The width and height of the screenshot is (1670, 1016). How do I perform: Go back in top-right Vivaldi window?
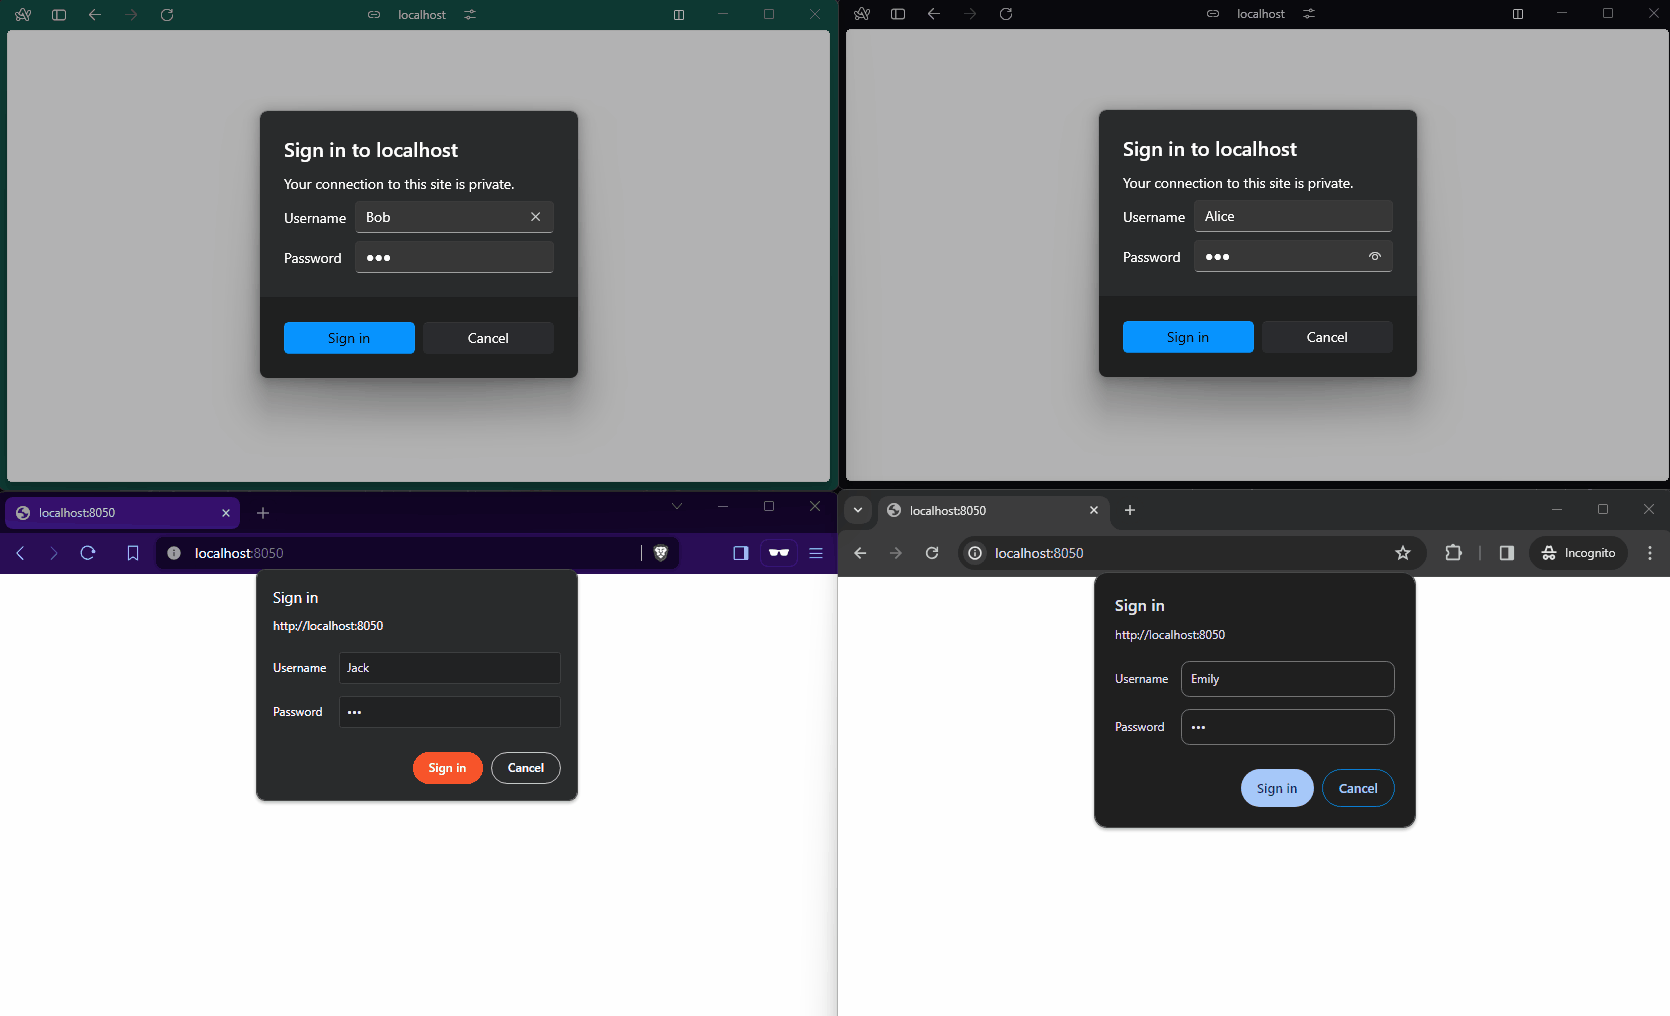point(934,14)
